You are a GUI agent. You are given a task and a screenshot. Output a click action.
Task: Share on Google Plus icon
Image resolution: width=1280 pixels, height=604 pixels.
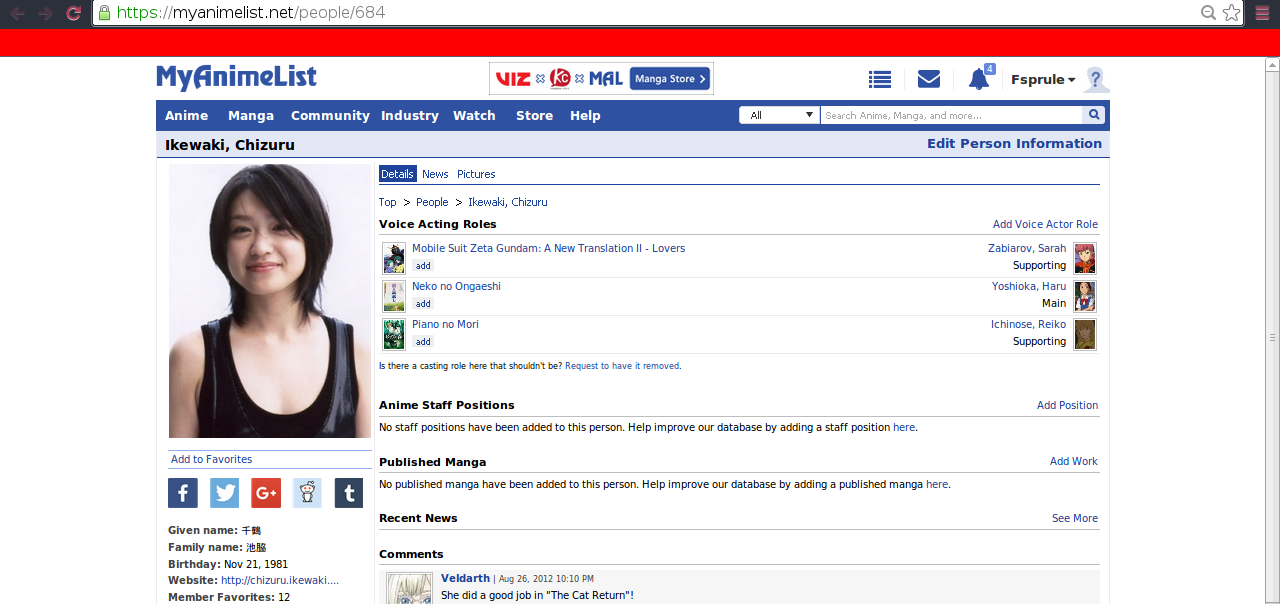pyautogui.click(x=266, y=493)
